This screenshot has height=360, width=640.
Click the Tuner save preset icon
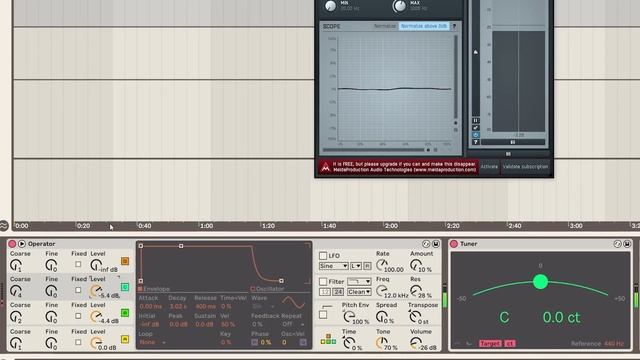point(627,244)
